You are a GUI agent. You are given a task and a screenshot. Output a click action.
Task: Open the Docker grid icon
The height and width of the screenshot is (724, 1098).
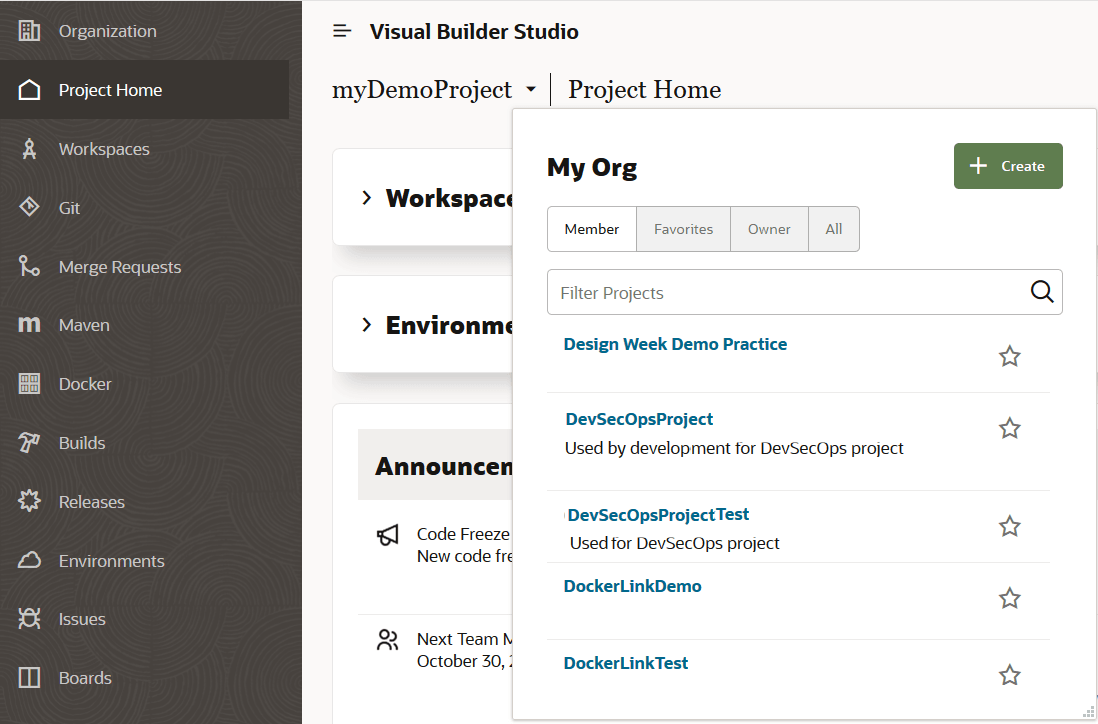(x=29, y=384)
